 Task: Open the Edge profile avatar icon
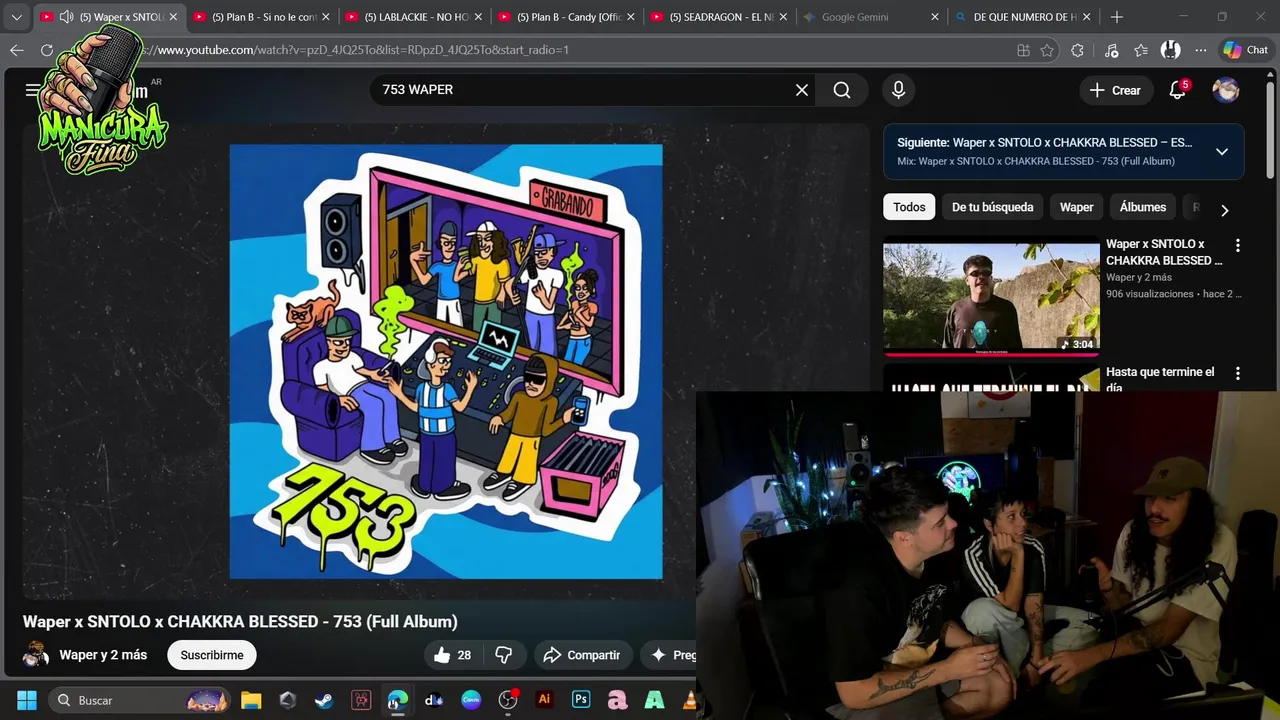click(x=1171, y=50)
